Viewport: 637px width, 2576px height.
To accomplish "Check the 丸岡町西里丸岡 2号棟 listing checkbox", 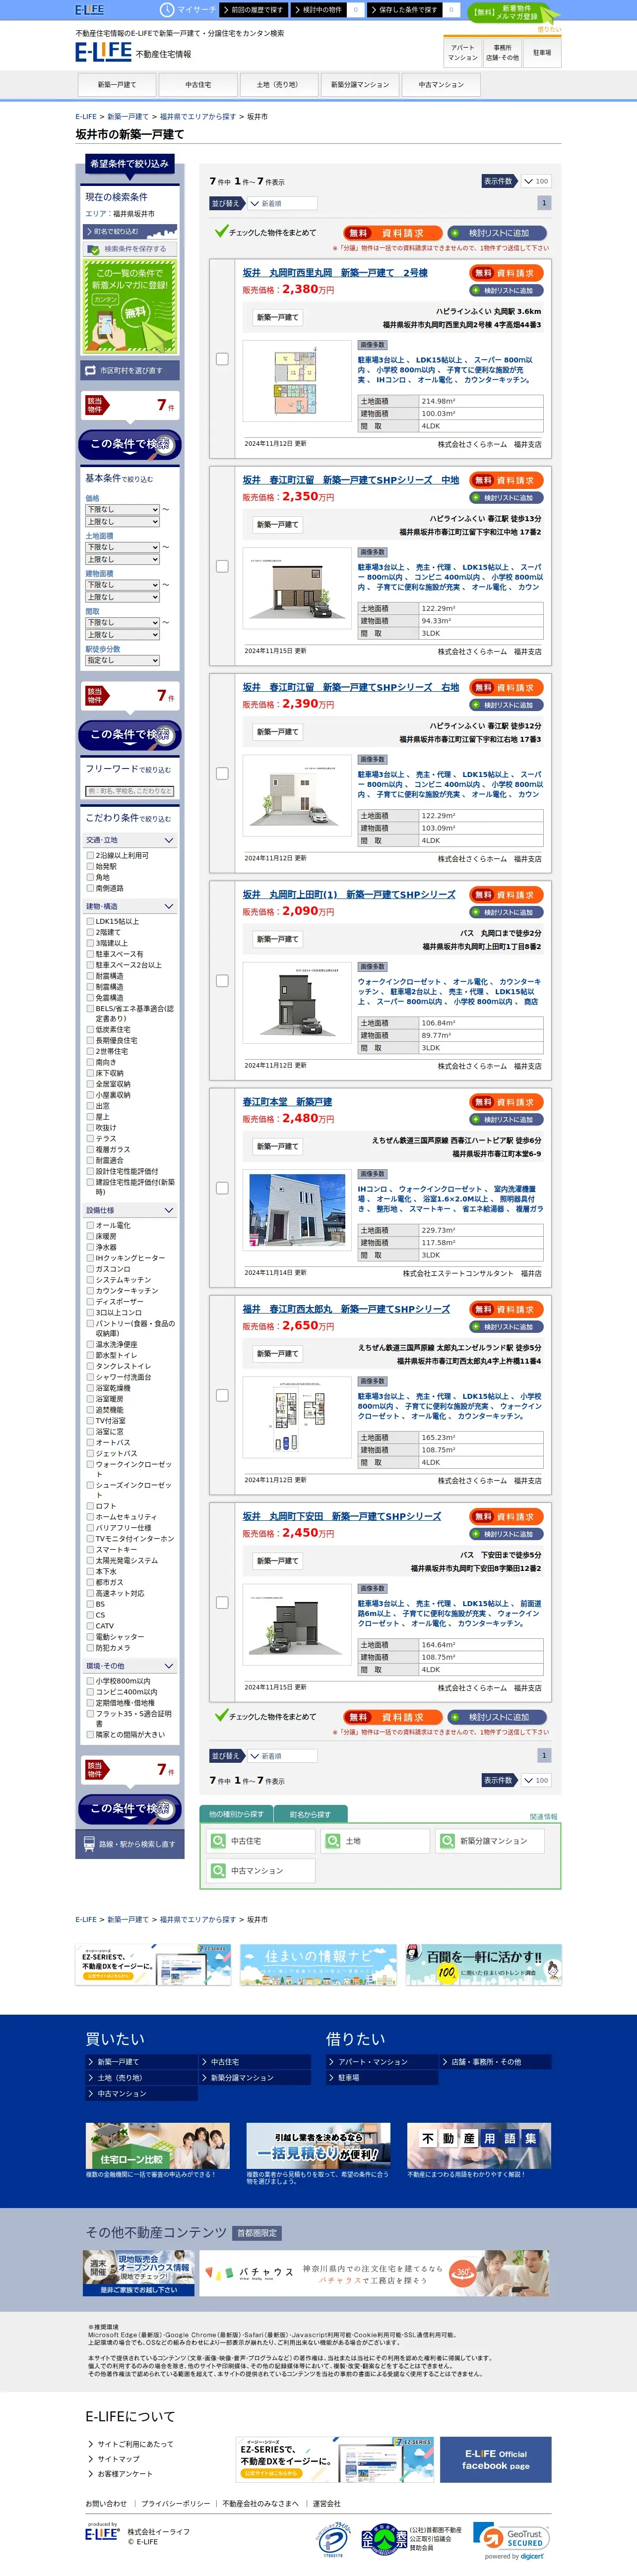I will pos(222,359).
